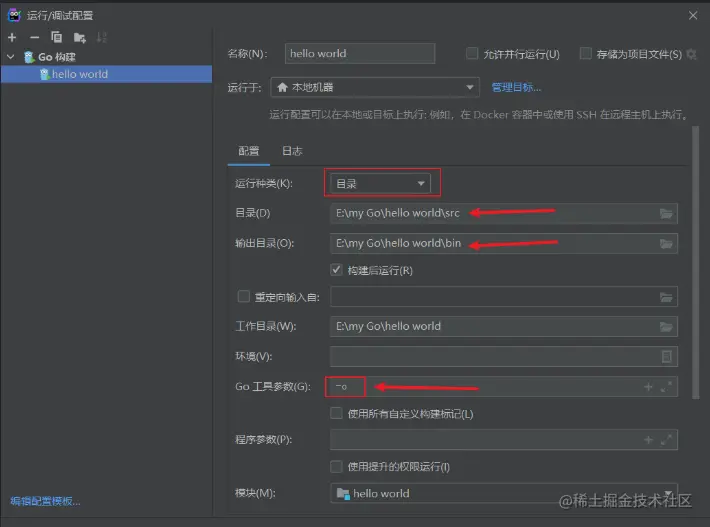Add a new run configuration with plus icon
The image size is (710, 527).
coord(12,38)
